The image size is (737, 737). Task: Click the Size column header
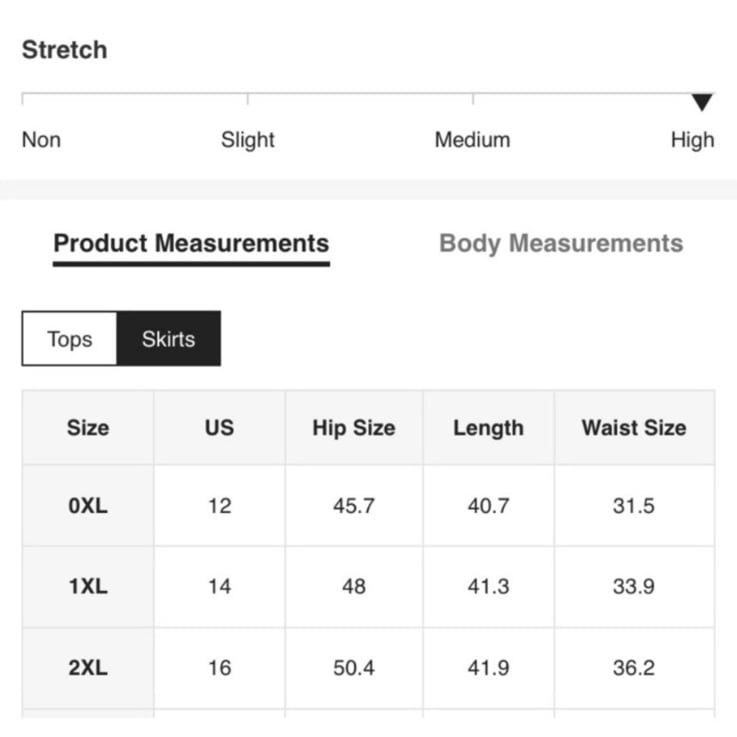[x=88, y=428]
